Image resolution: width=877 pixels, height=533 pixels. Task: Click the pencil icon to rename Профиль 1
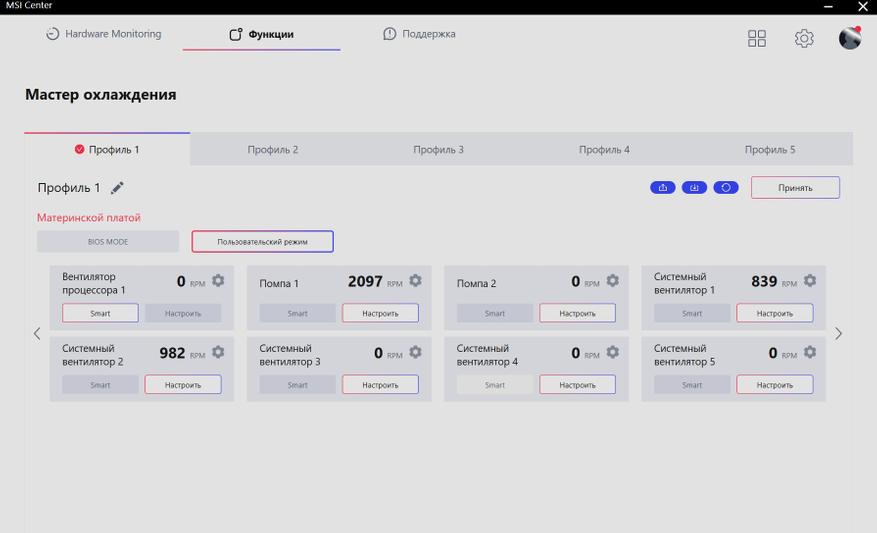coord(117,188)
